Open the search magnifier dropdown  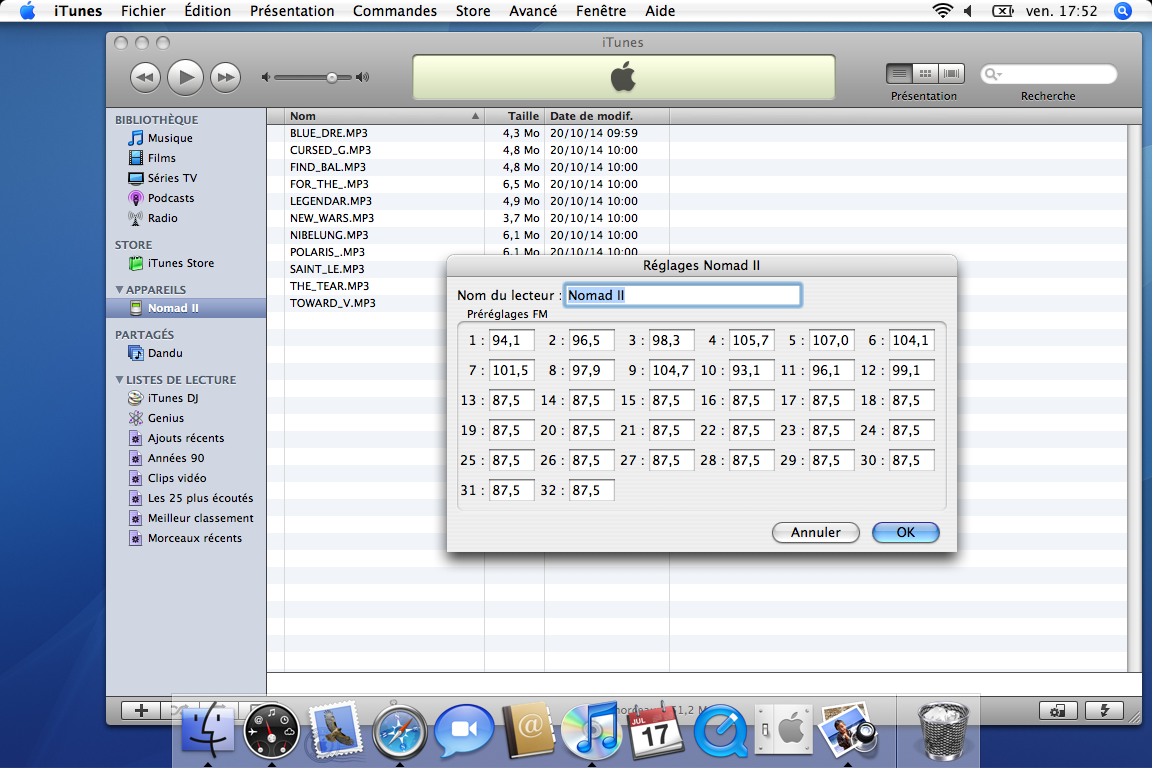(x=993, y=73)
